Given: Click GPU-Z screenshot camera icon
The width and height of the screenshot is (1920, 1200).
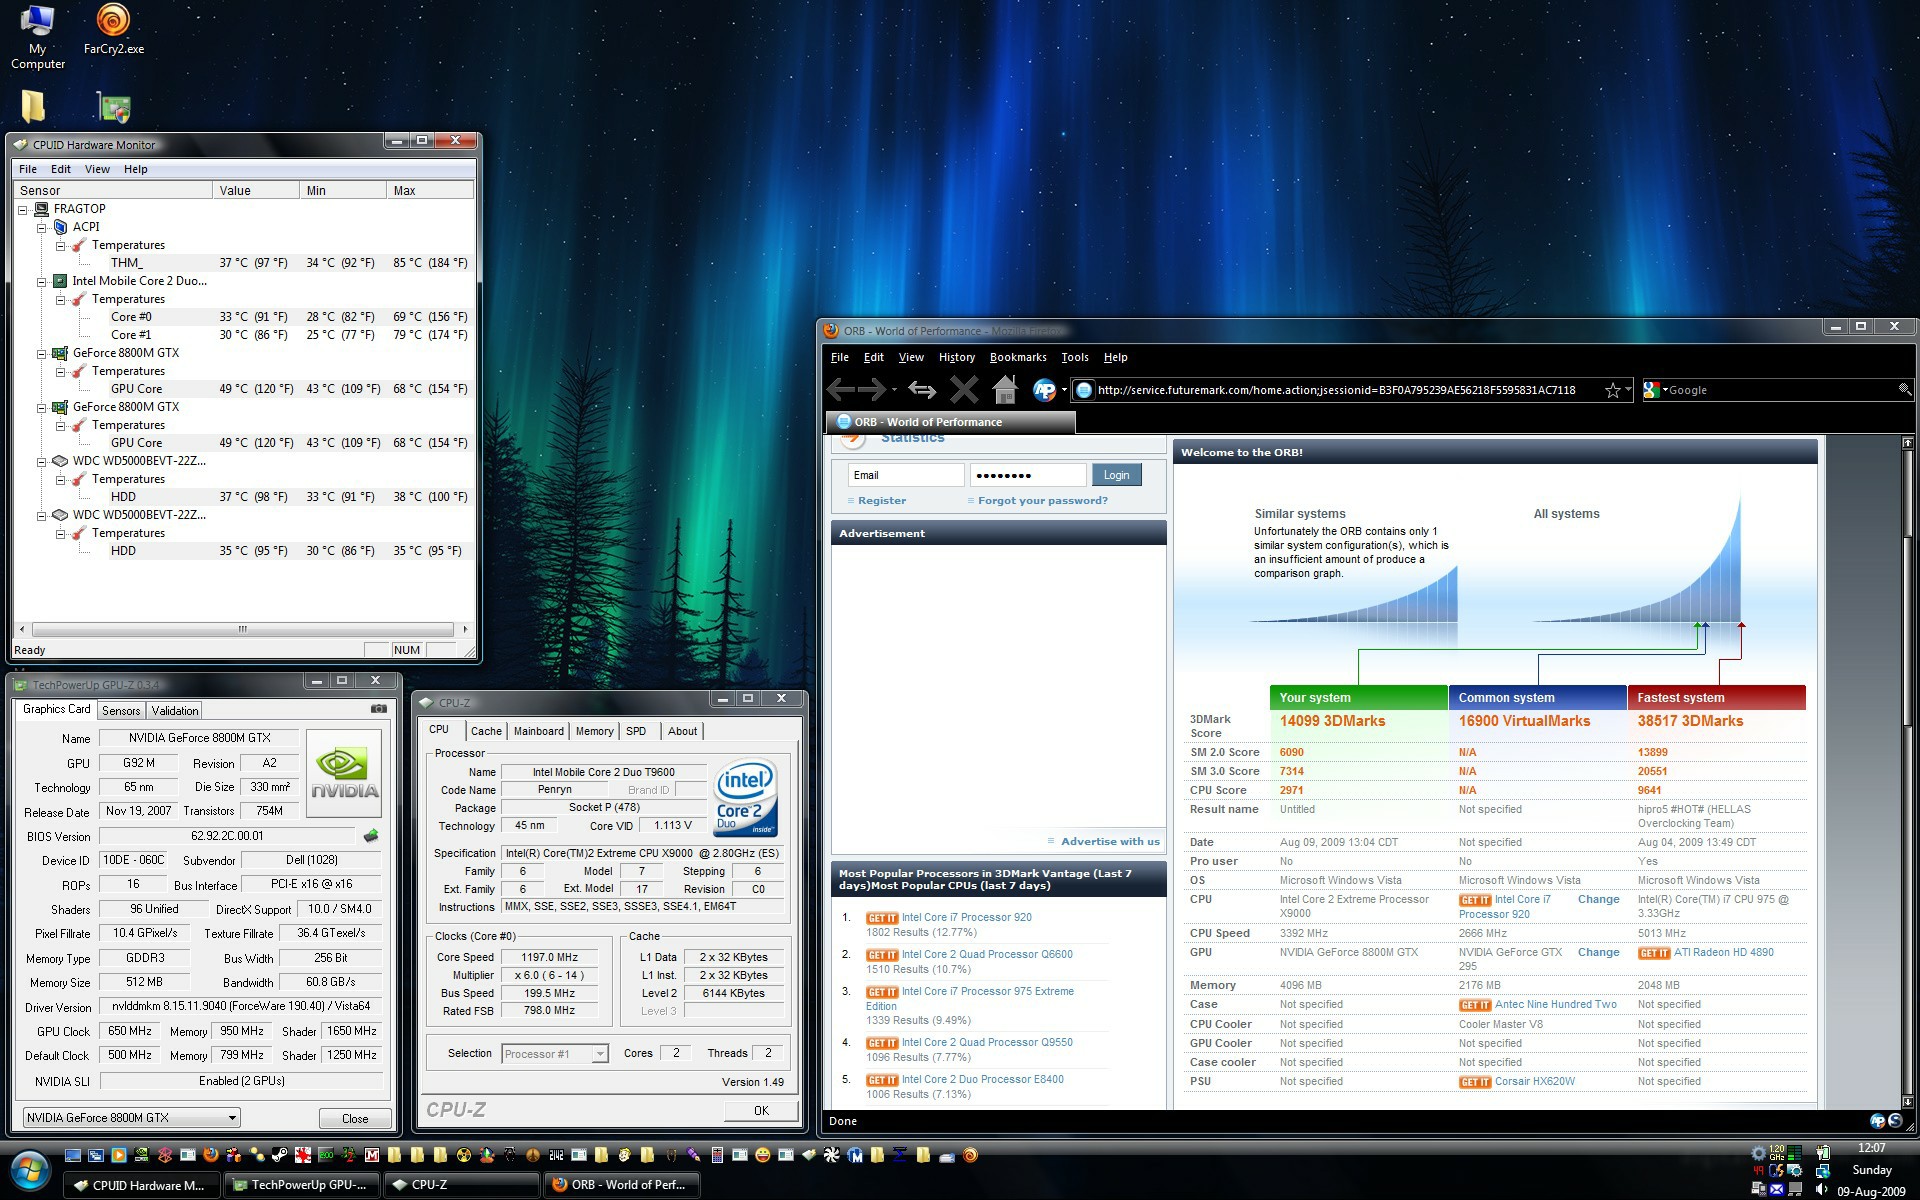Looking at the screenshot, I should click(x=378, y=709).
